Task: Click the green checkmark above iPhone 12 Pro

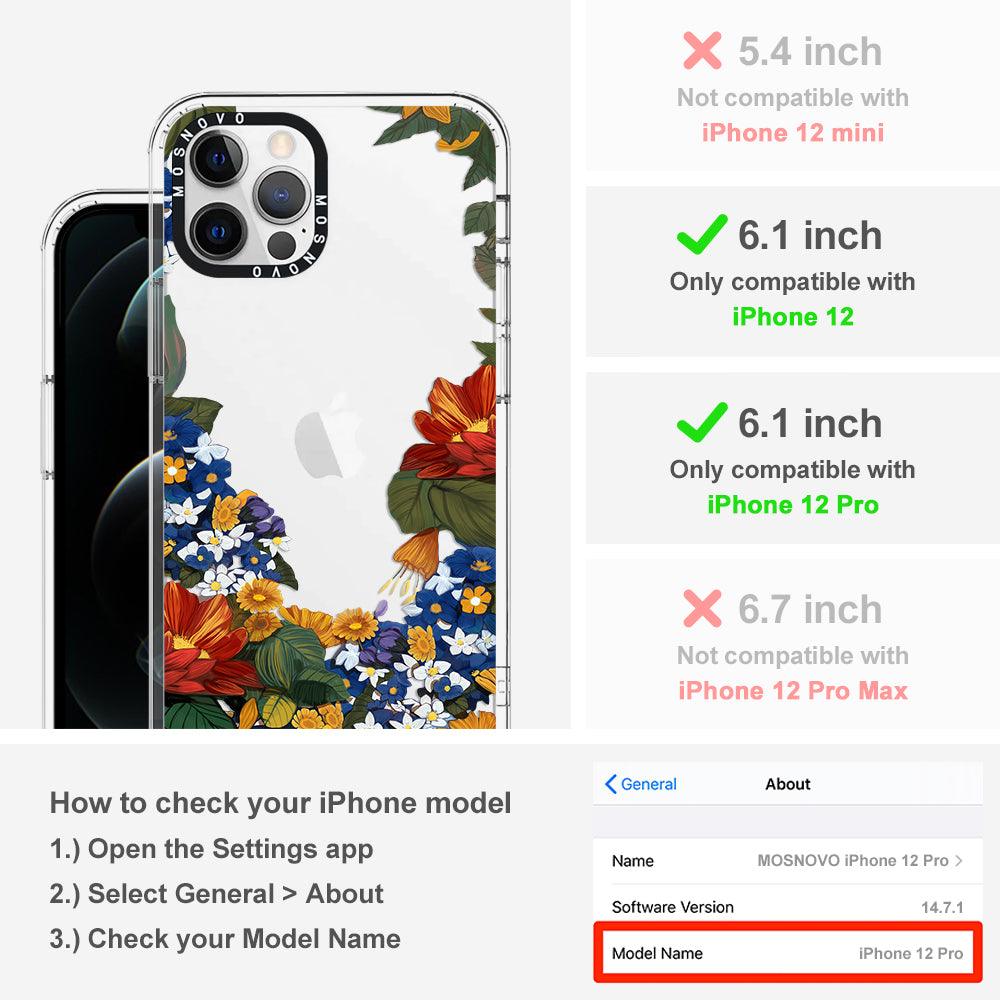Action: coord(702,422)
